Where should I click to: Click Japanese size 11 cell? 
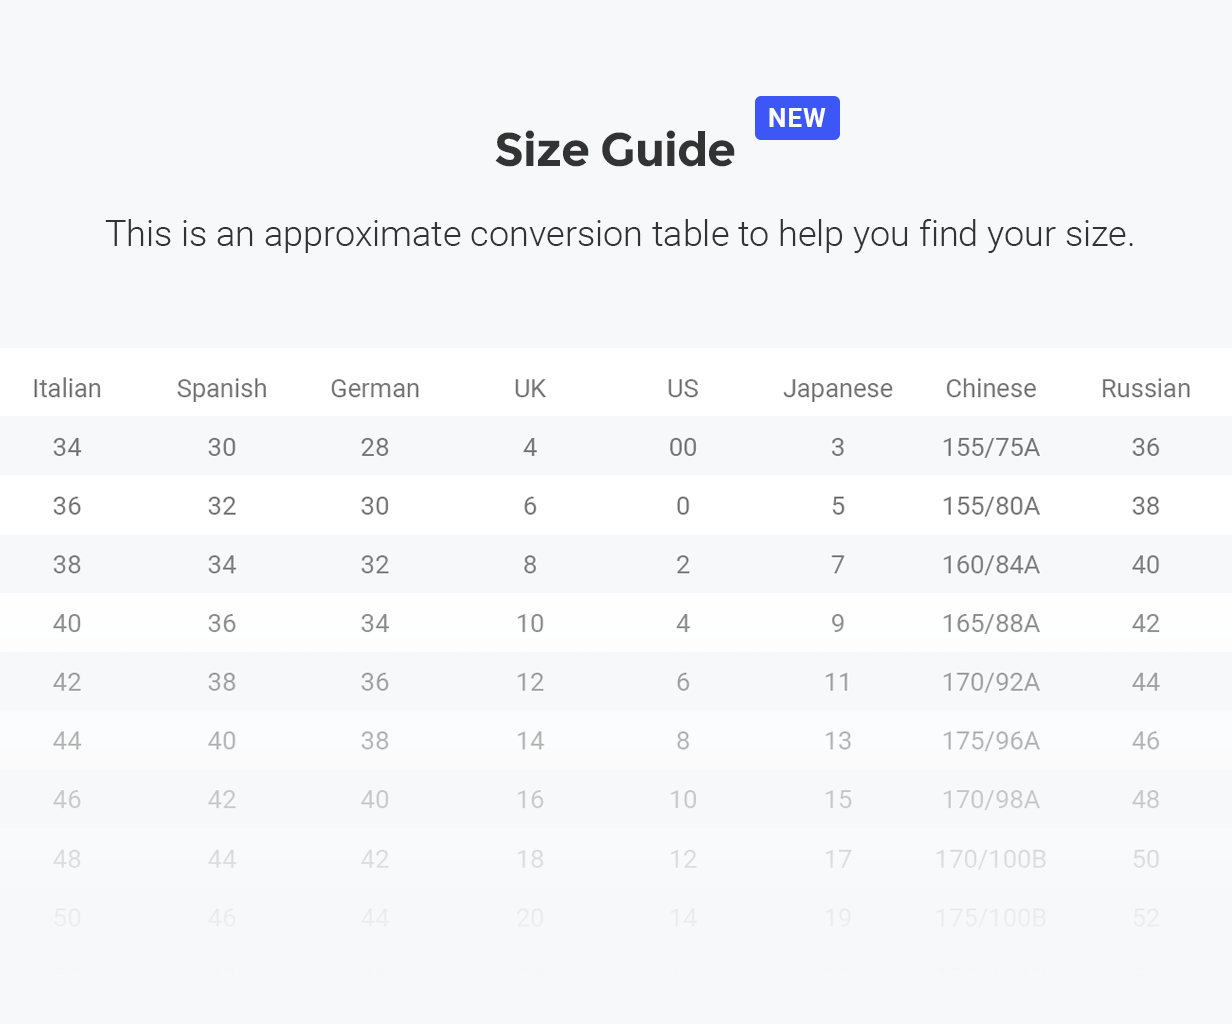click(838, 682)
